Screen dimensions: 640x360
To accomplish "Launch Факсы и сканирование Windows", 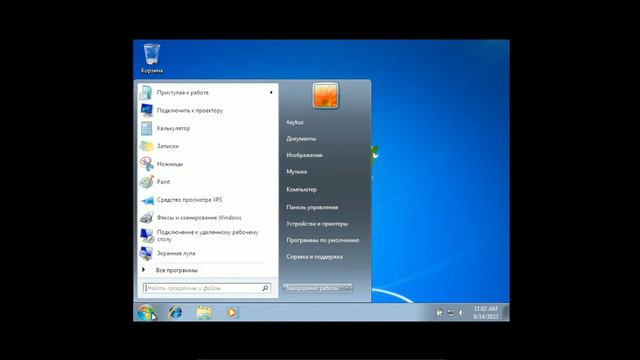I will [208, 218].
